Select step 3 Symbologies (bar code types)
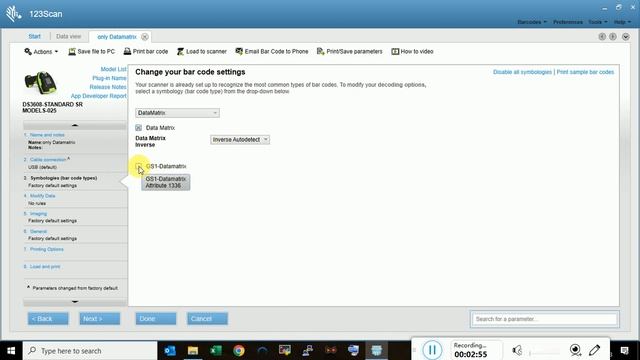 tap(63, 178)
